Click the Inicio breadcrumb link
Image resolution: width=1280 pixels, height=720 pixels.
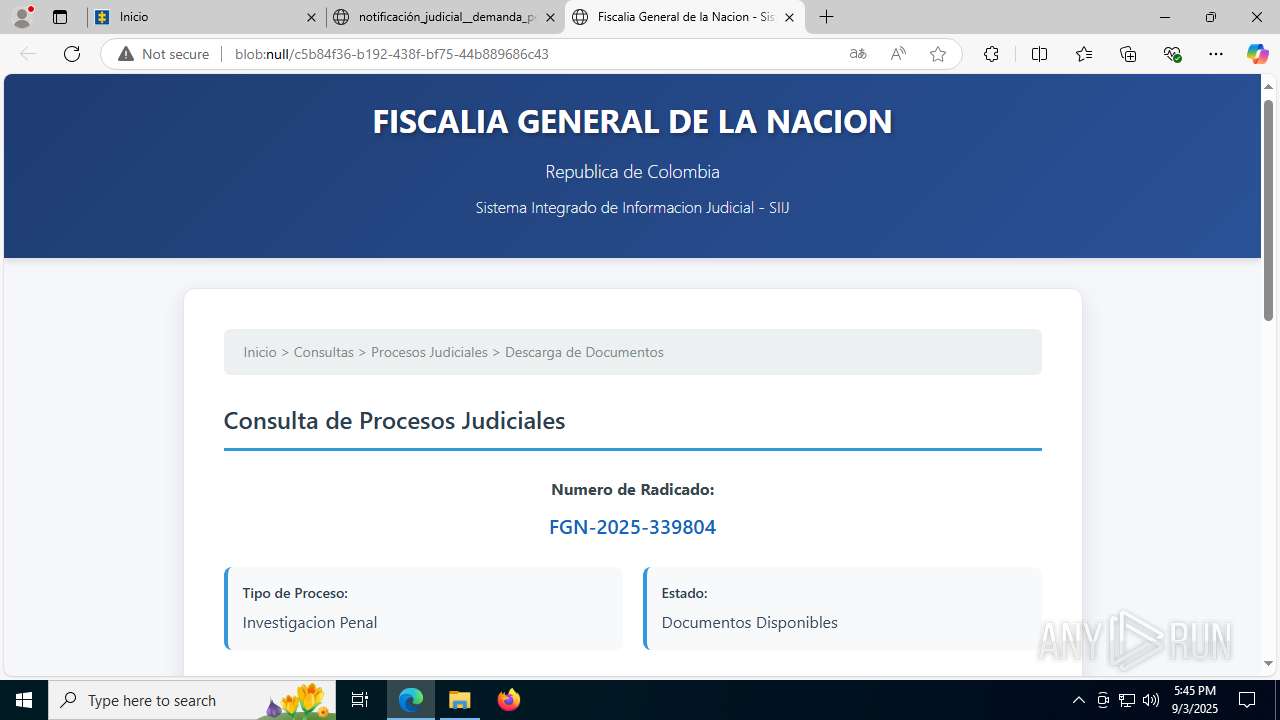point(260,352)
